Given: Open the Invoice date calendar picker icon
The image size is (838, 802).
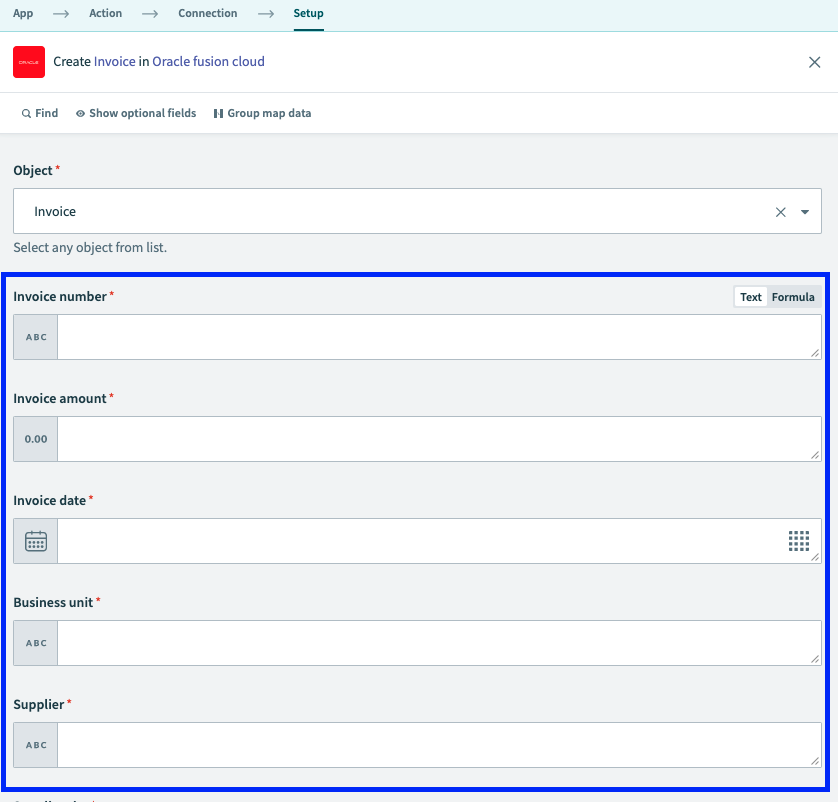Looking at the screenshot, I should (x=35, y=541).
